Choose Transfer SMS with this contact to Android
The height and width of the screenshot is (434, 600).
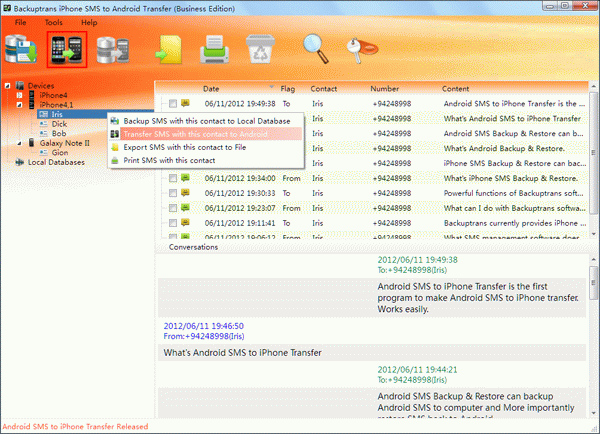click(206, 134)
